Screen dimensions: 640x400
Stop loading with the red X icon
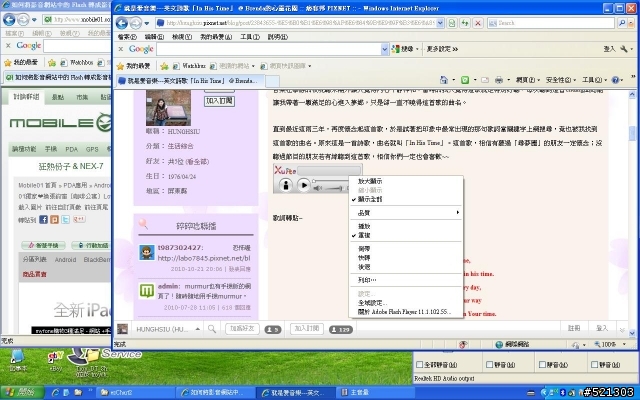(x=477, y=23)
